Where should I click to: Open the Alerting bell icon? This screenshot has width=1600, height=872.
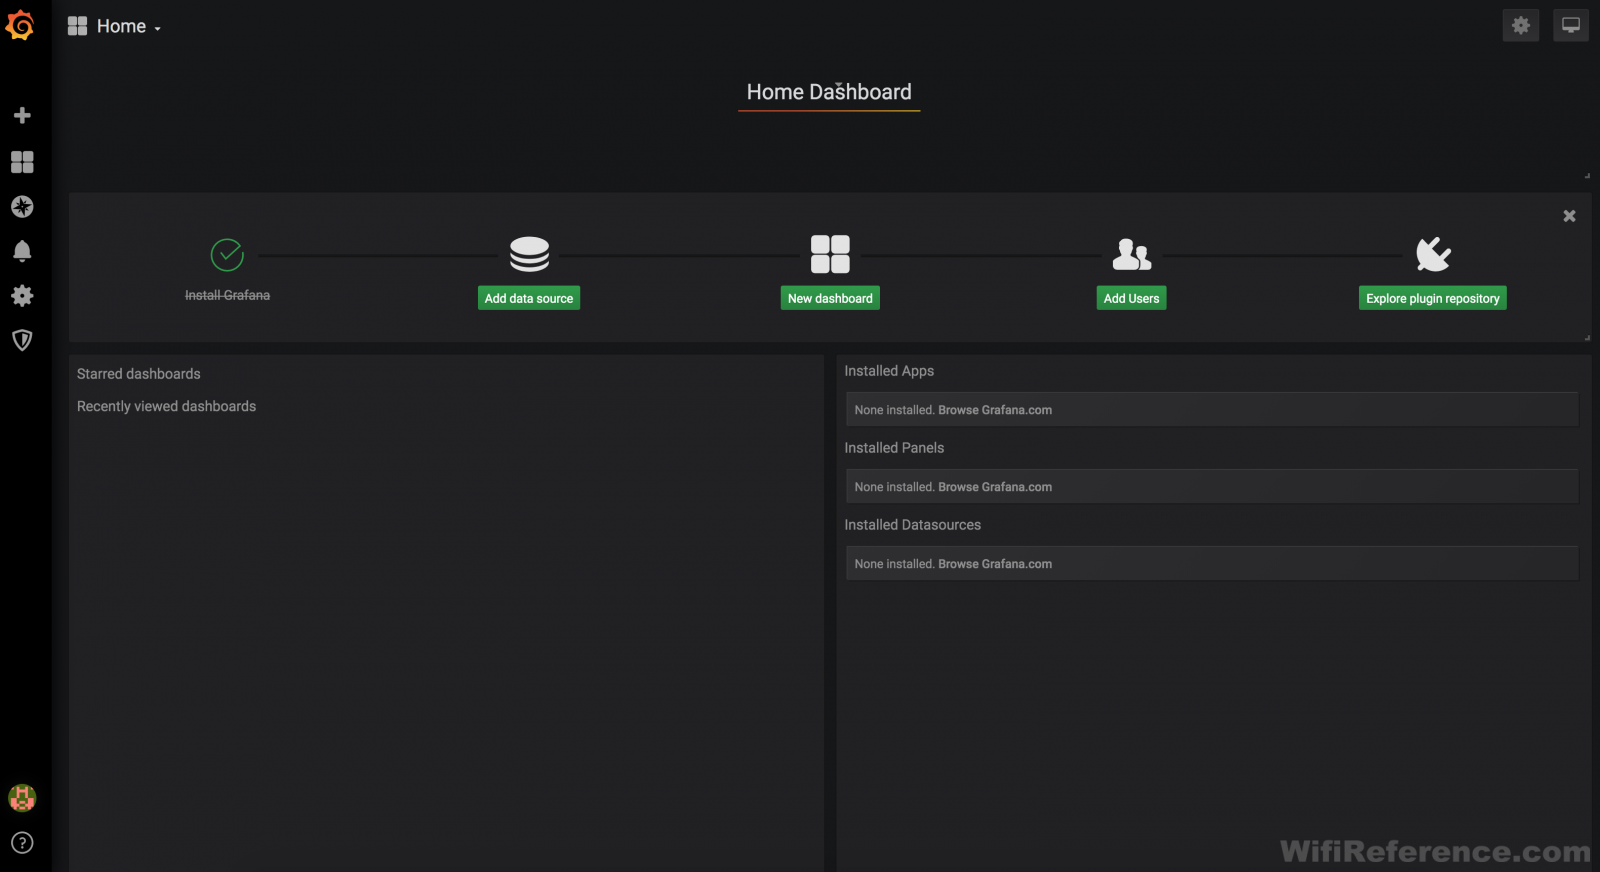pos(22,251)
